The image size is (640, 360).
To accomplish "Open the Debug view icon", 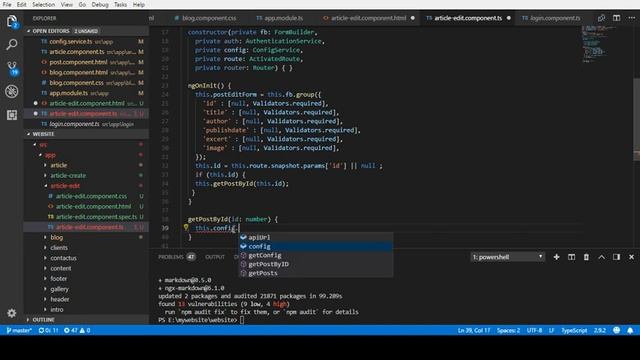I will [x=12, y=91].
